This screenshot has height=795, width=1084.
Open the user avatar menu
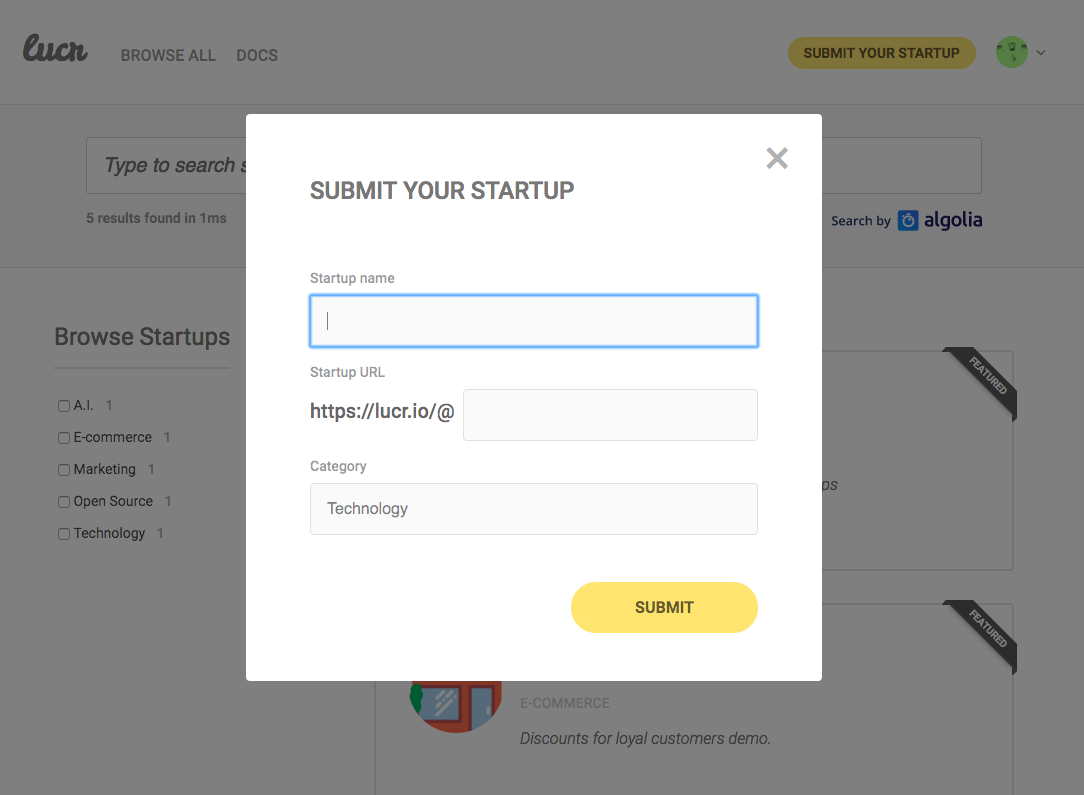point(1011,53)
